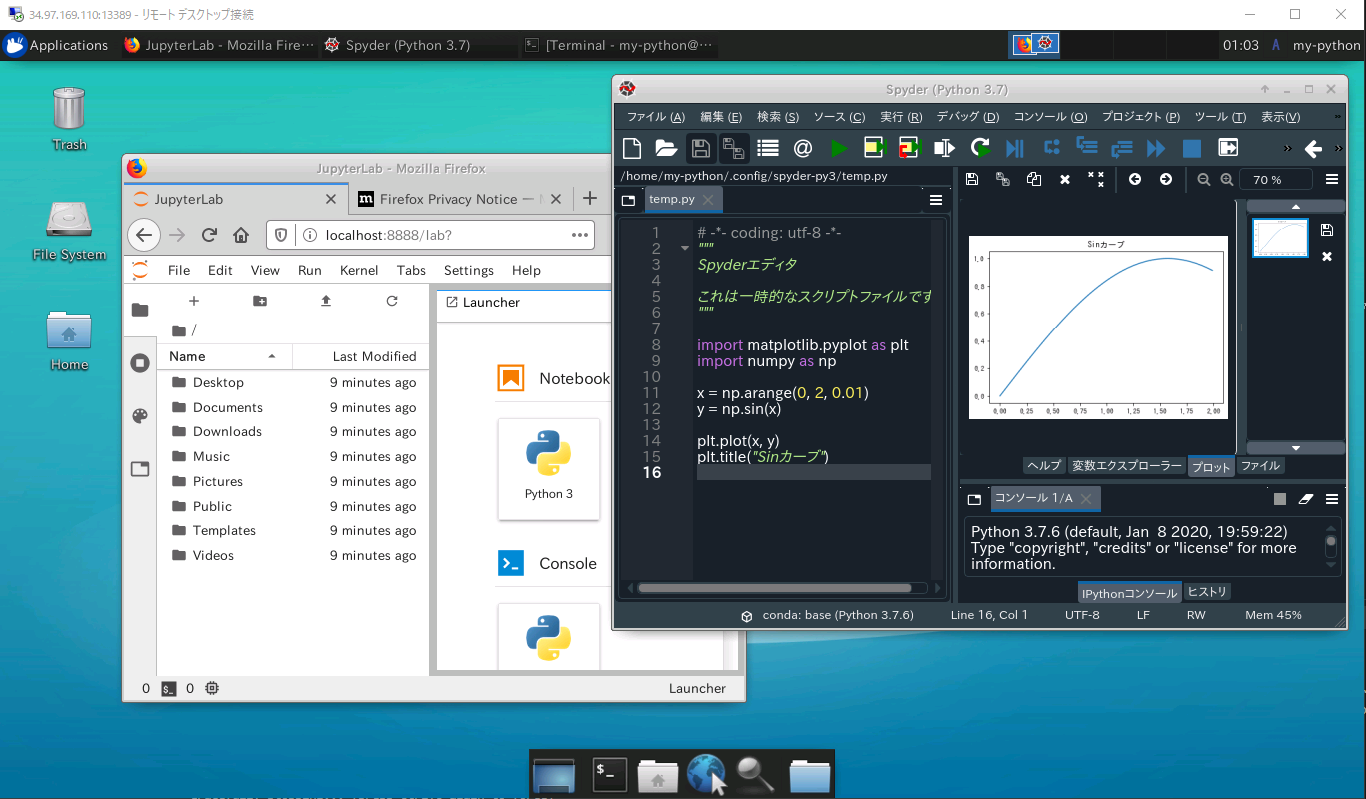Open the plot pane hamburger options menu
1366x799 pixels.
[x=1333, y=179]
